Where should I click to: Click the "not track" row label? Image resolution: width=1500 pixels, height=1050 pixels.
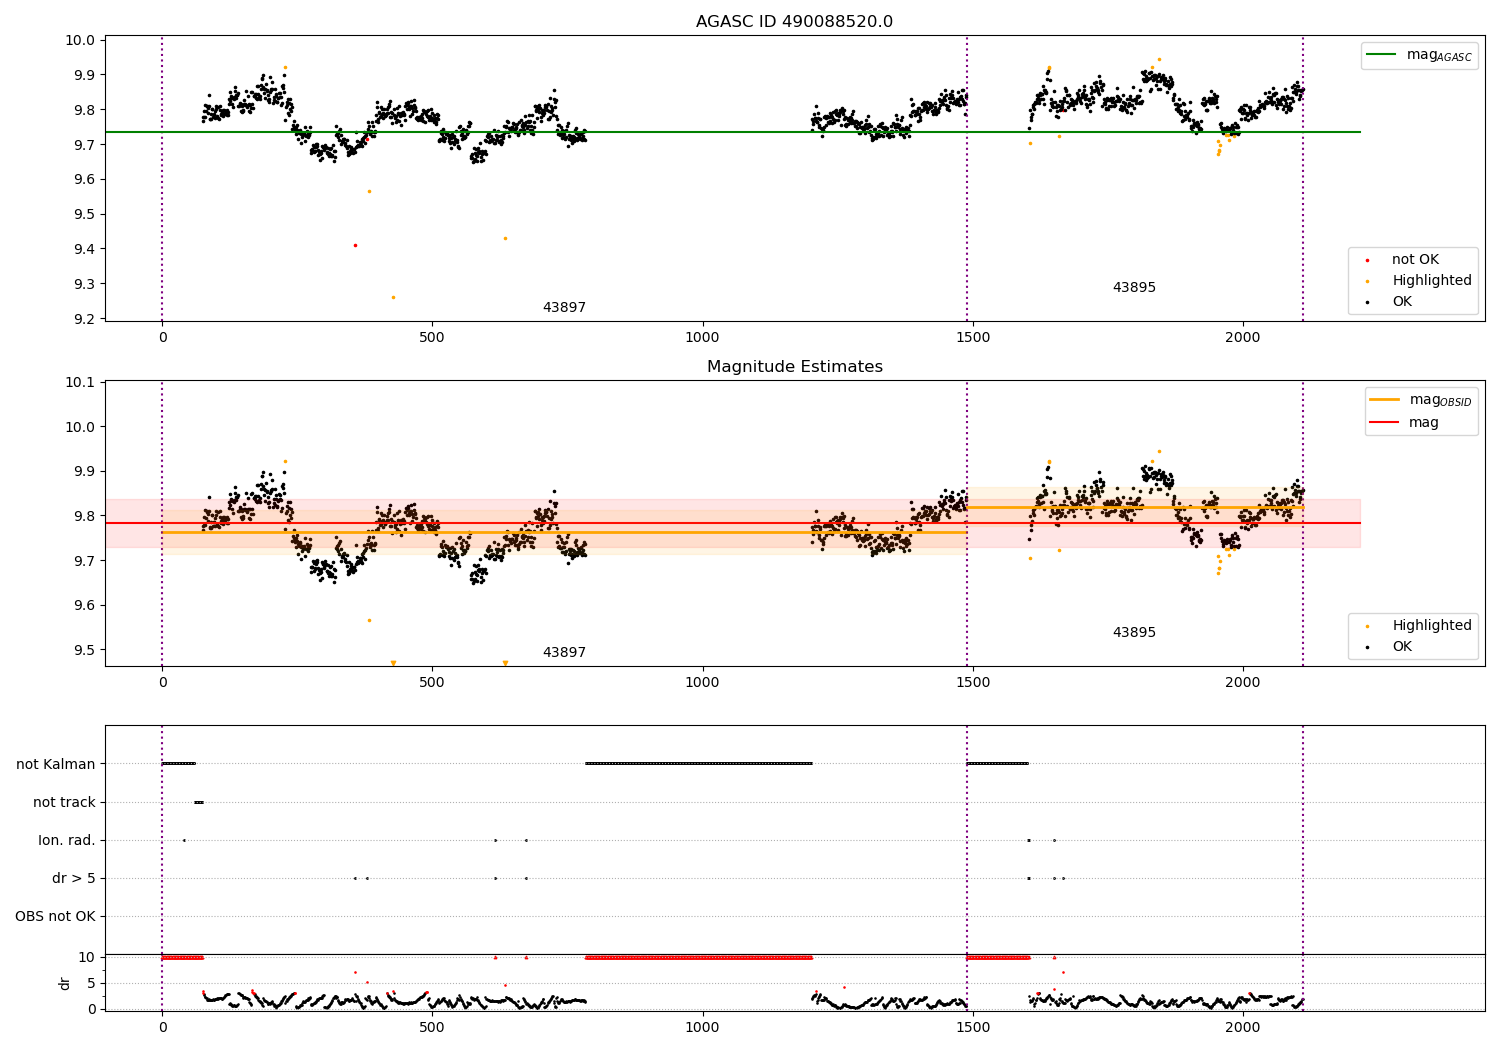click(64, 803)
